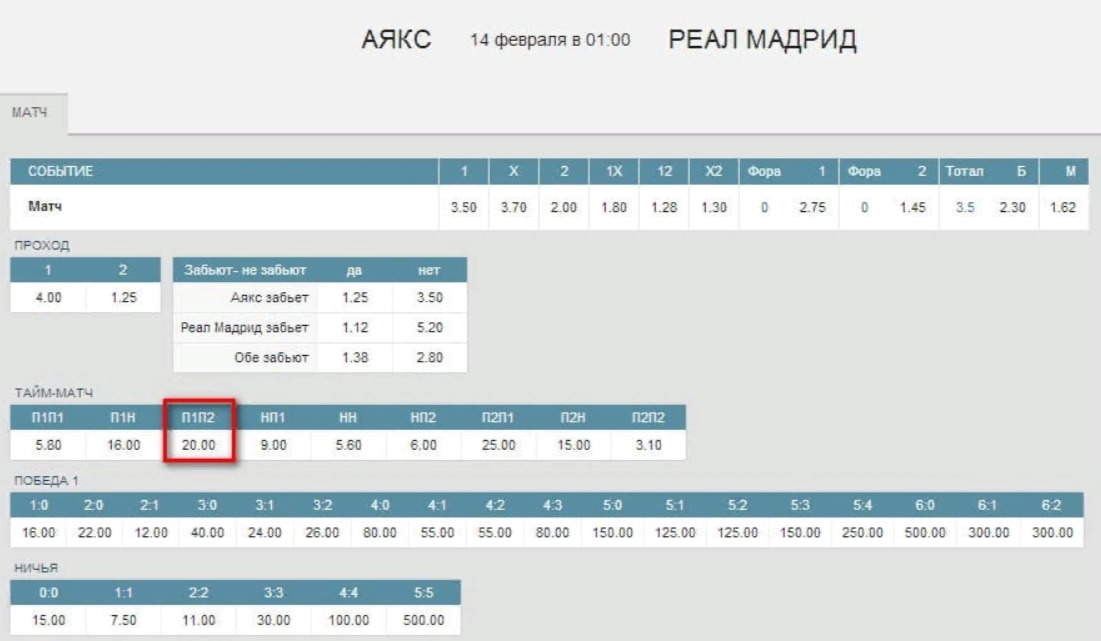Screen dimensions: 1101x641
Task: Choose 5:5 draw score odds 500.00
Action: [423, 621]
